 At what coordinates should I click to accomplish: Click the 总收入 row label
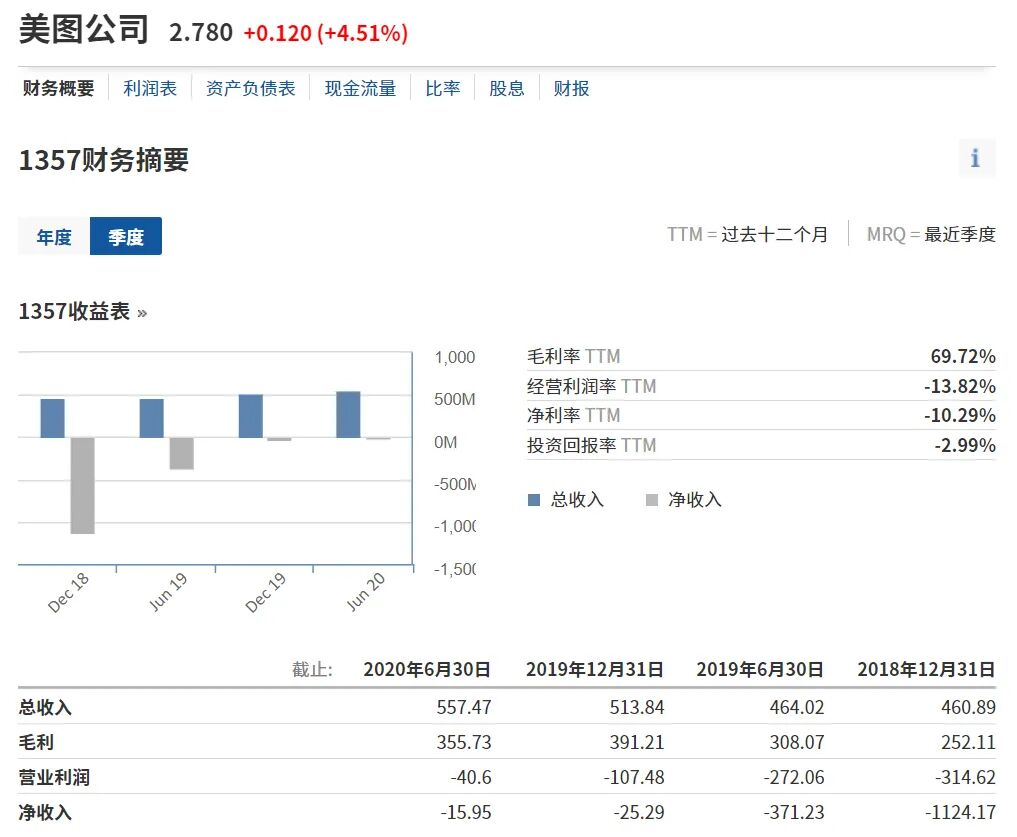click(45, 707)
